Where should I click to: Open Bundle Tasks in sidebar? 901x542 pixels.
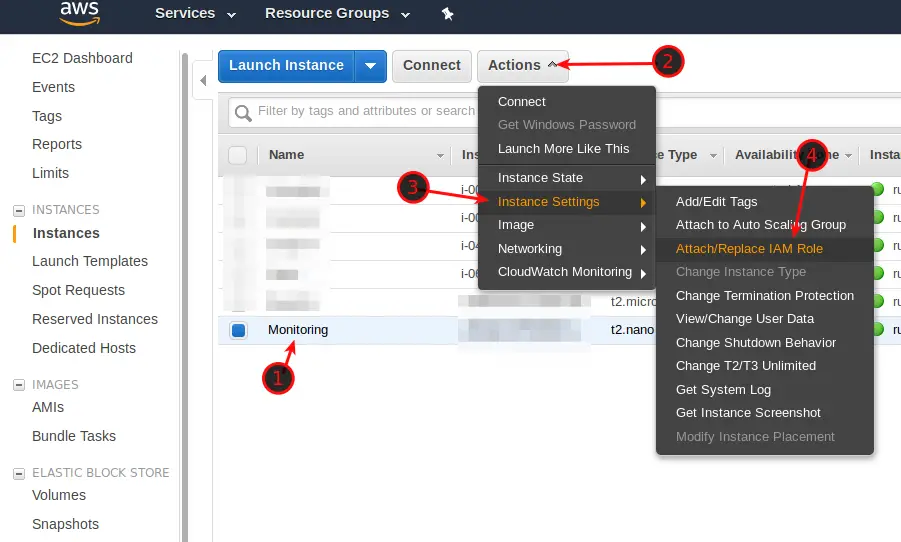tap(74, 436)
